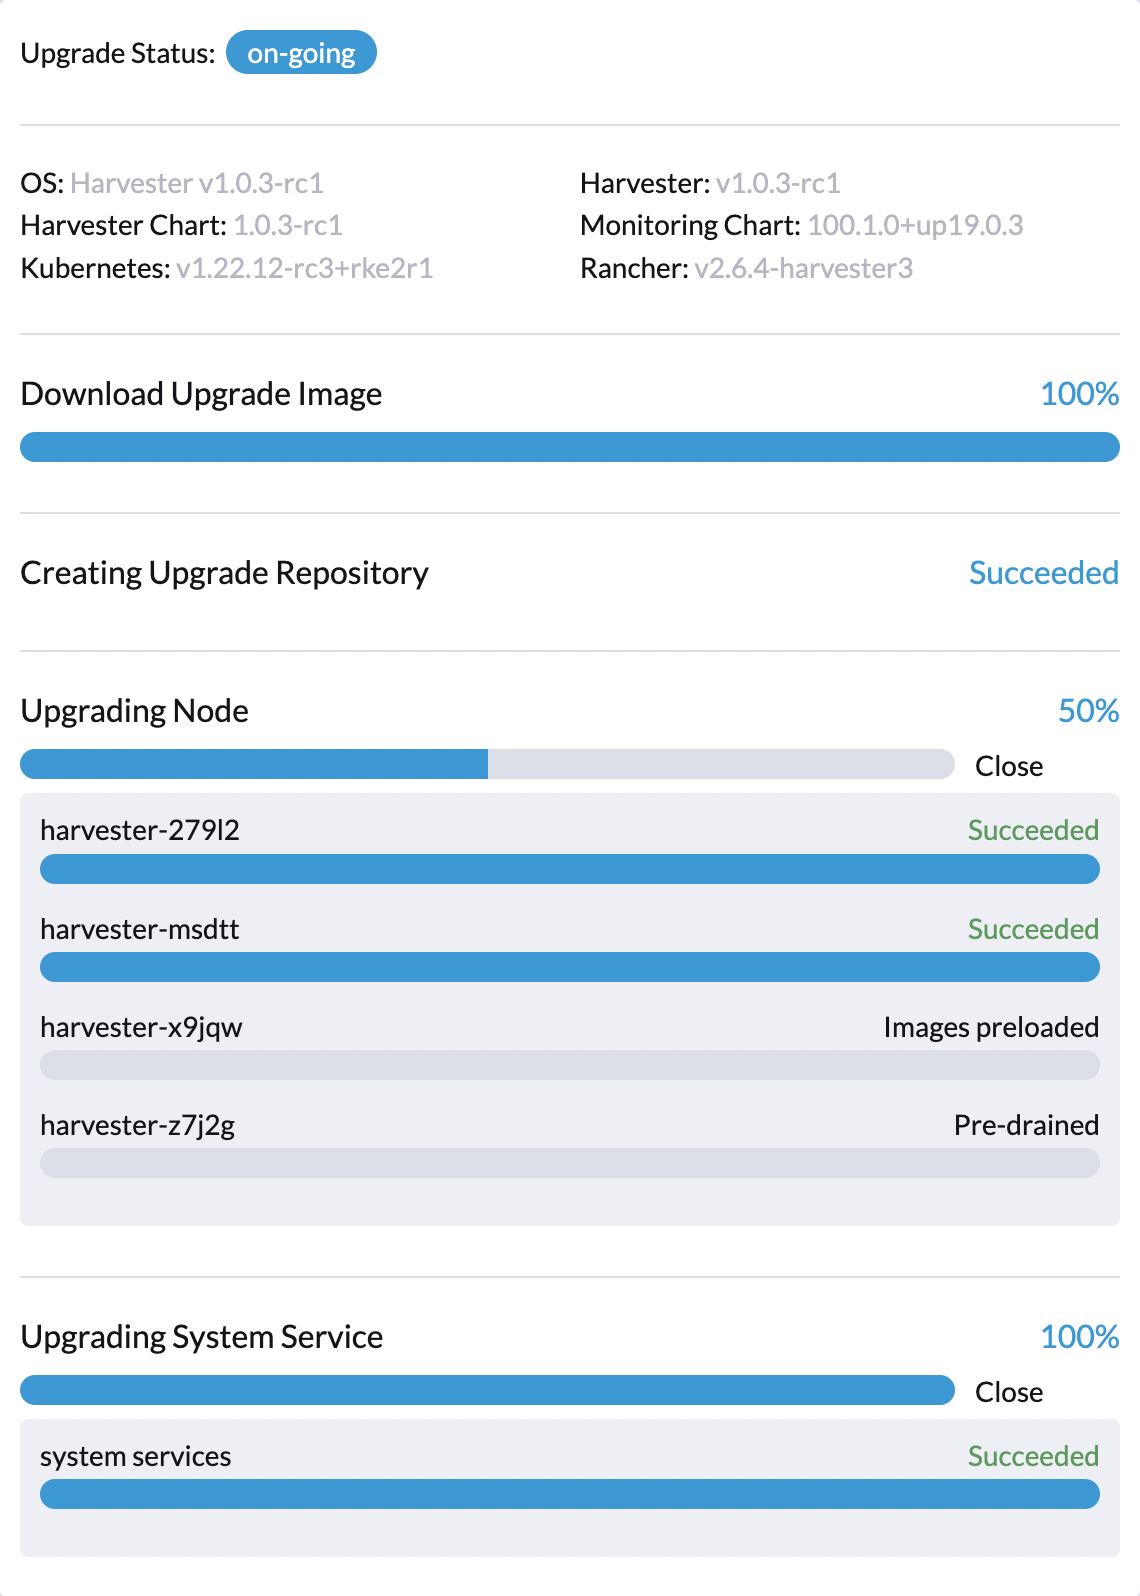Click the Images preloaded status text
Screen dimensions: 1140x1596
point(991,1028)
